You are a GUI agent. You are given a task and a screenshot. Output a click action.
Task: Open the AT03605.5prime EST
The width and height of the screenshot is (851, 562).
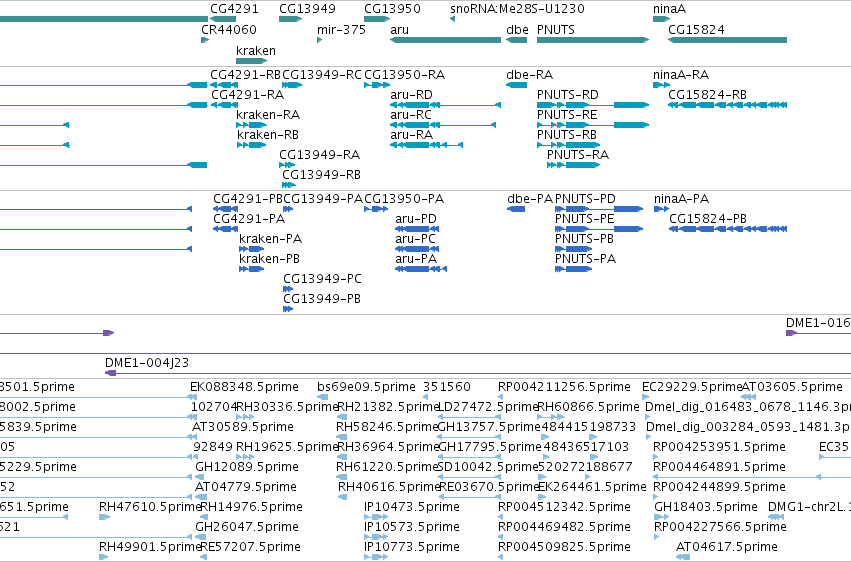(x=748, y=397)
